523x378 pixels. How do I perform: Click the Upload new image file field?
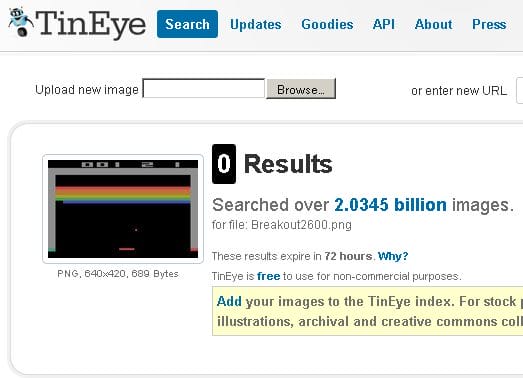tap(204, 88)
